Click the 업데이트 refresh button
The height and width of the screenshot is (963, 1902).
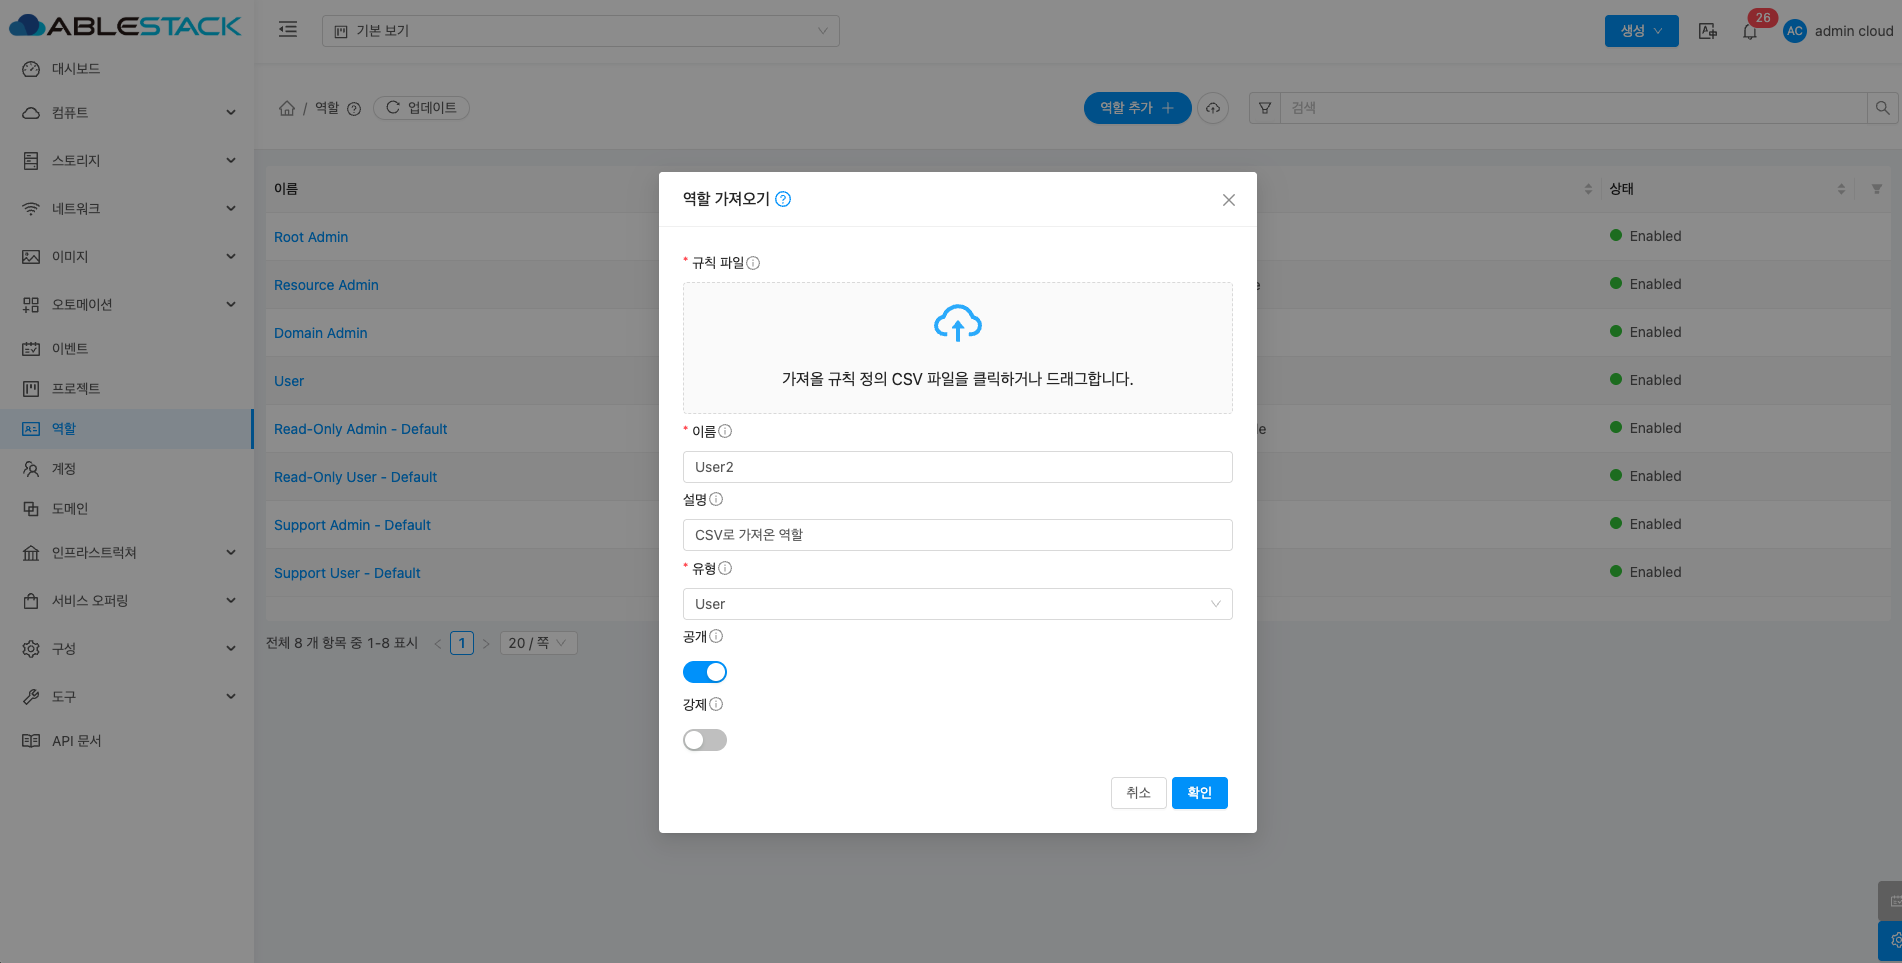pos(421,108)
